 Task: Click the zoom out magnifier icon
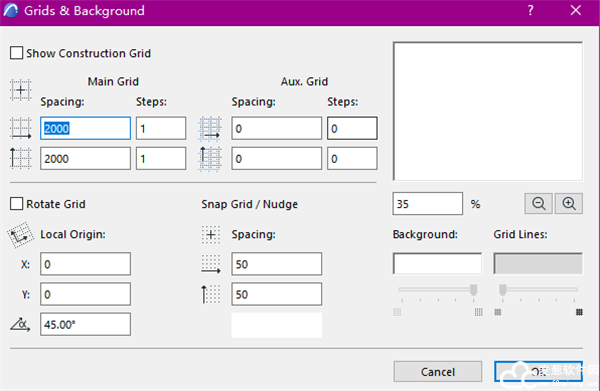pyautogui.click(x=538, y=204)
